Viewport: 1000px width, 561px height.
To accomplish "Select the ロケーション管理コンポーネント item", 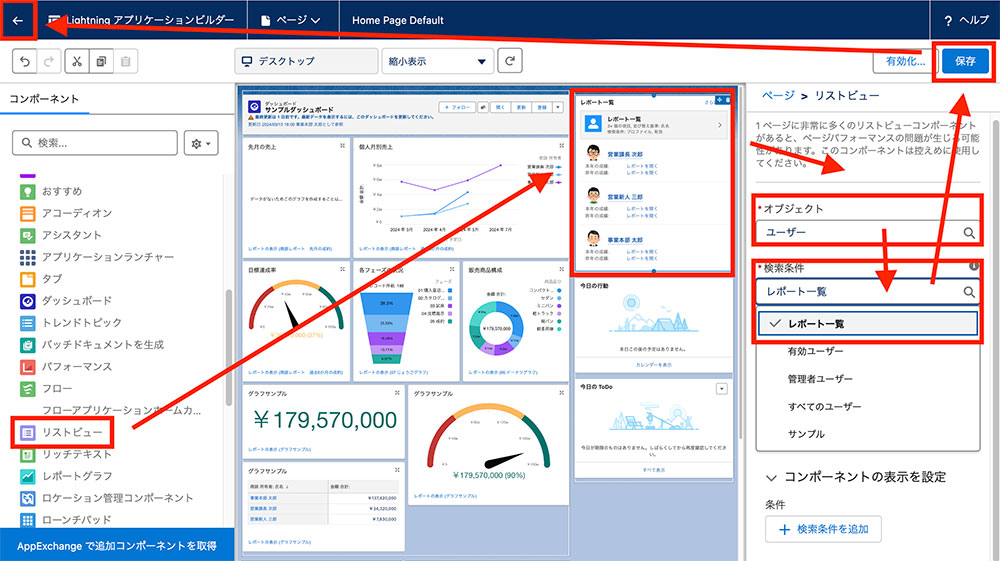I will point(107,498).
